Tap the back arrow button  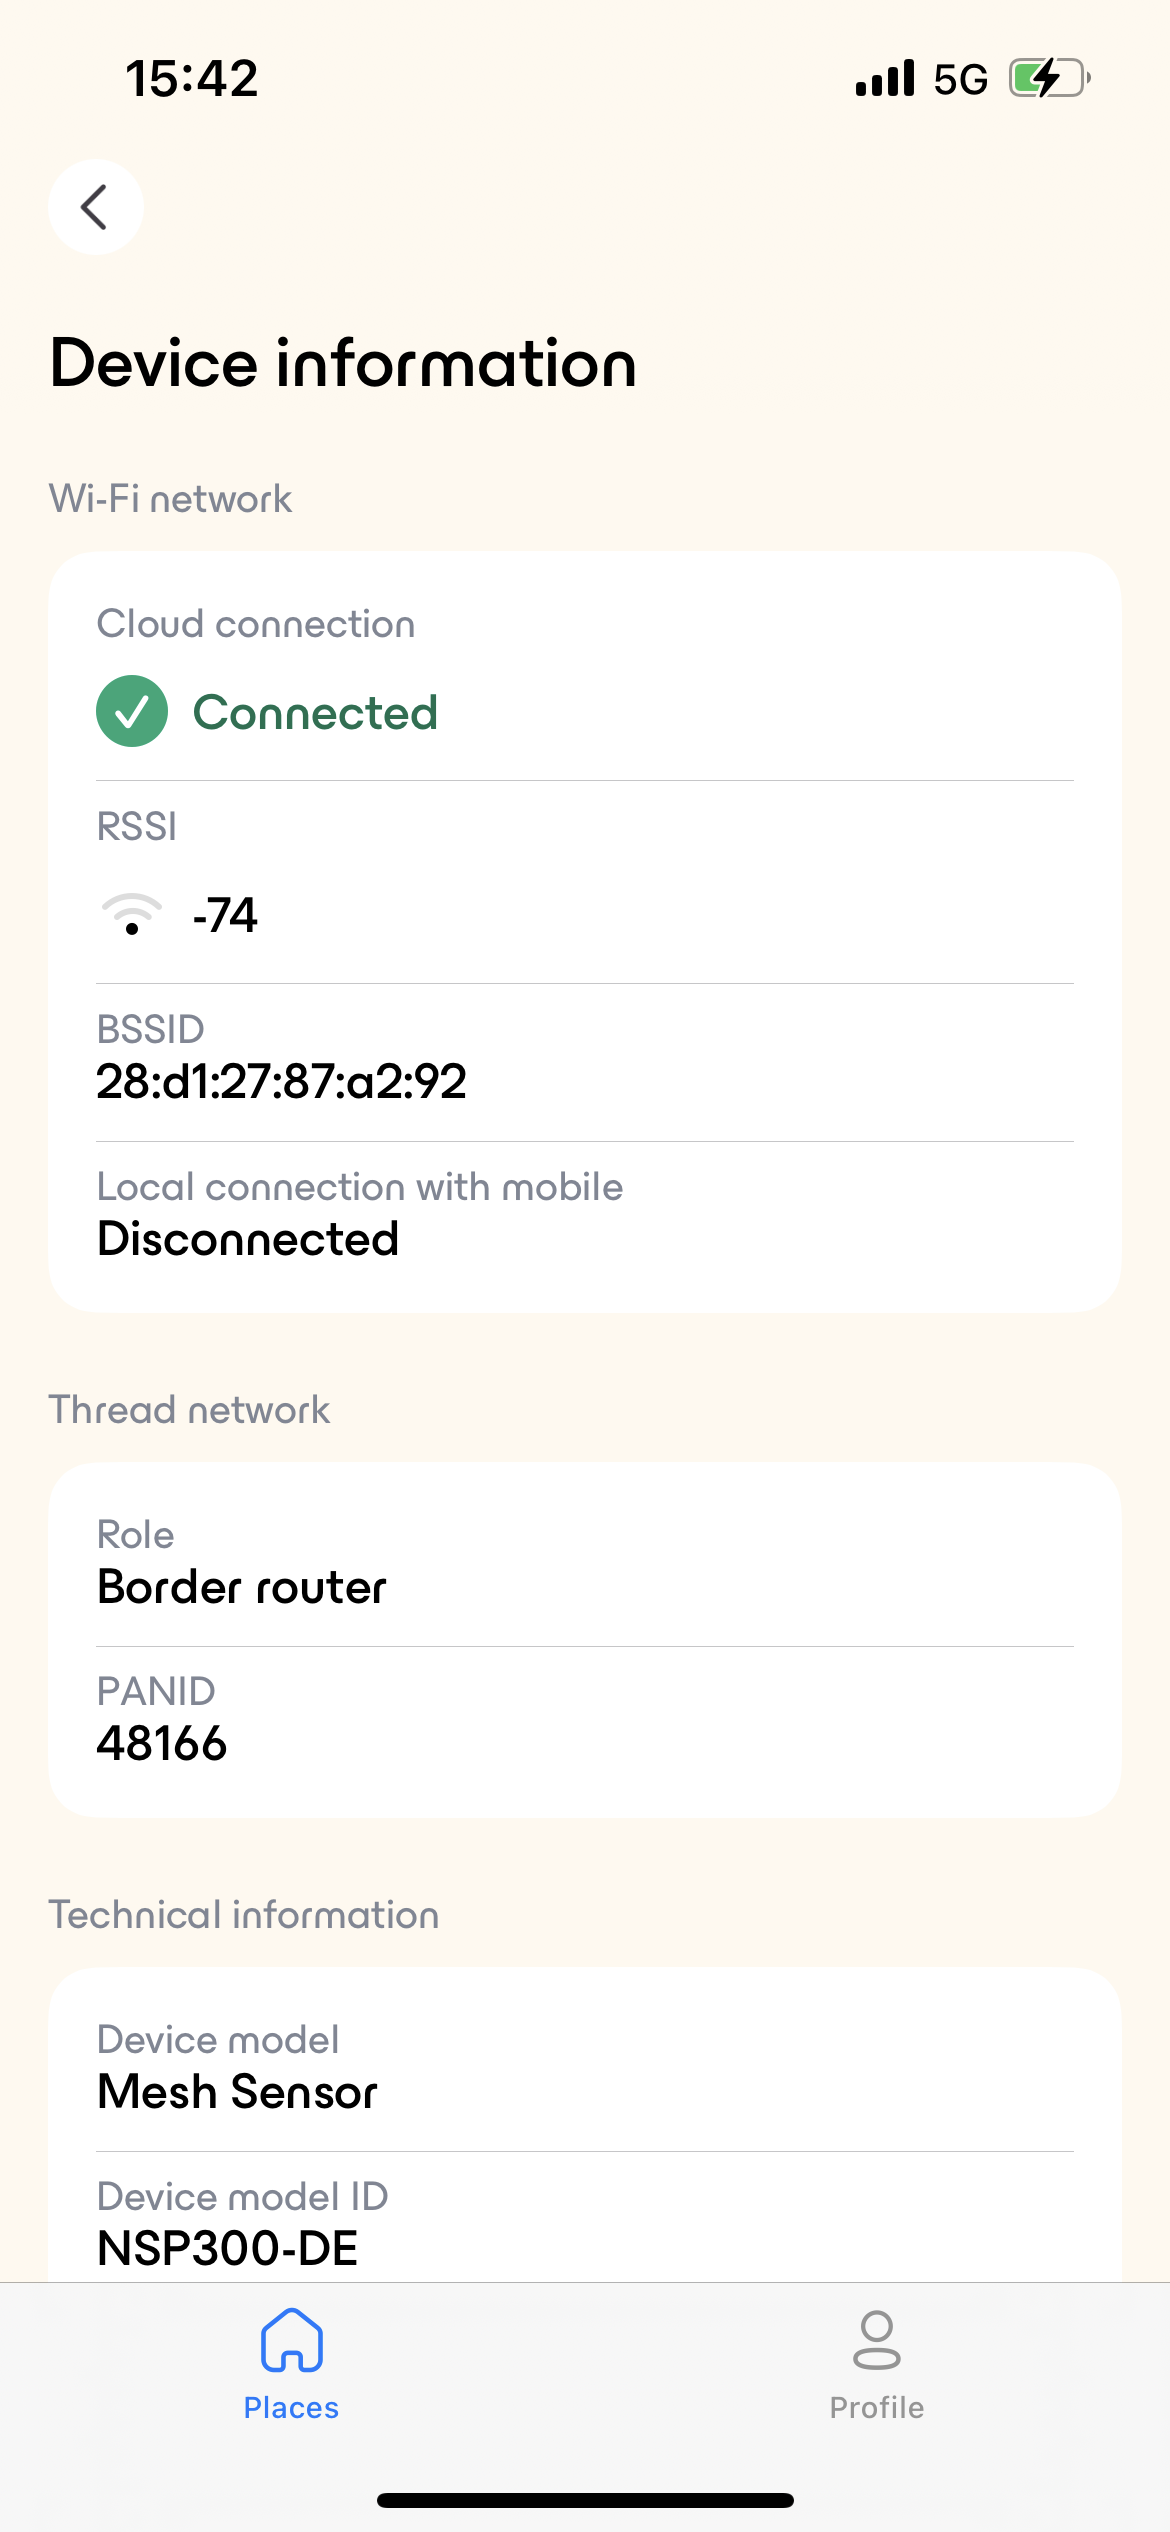(96, 207)
